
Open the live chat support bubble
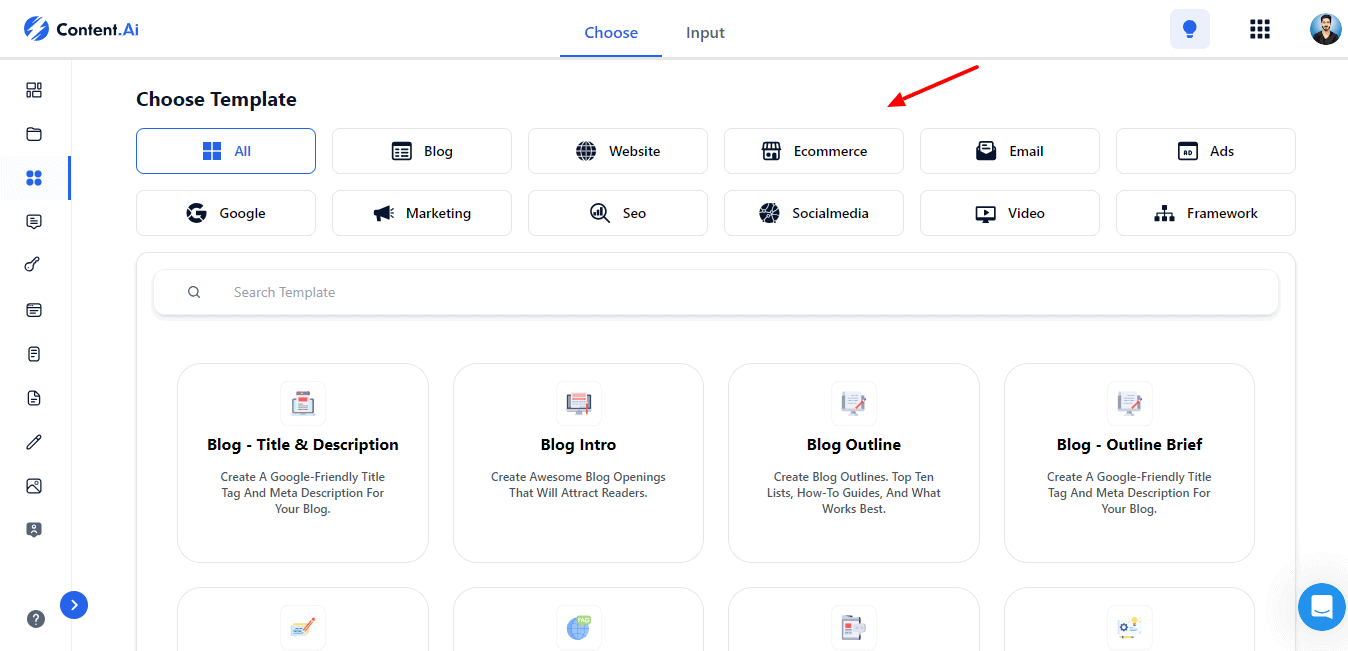[x=1321, y=607]
